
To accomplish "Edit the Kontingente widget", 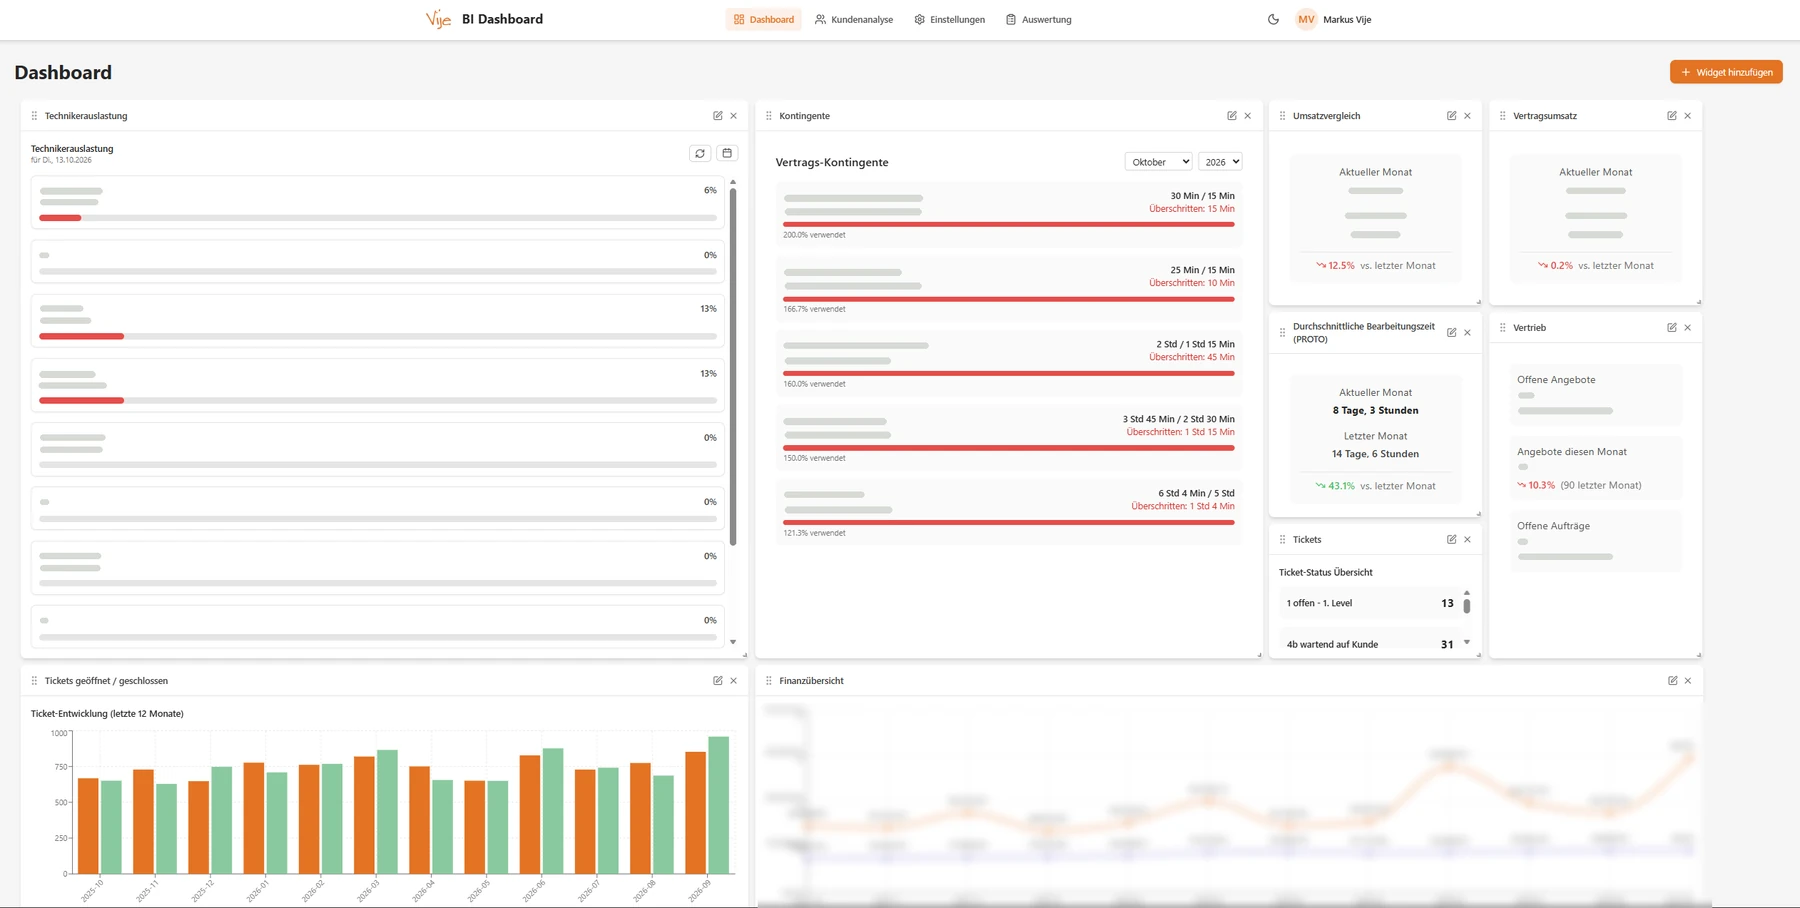I will click(x=1232, y=116).
